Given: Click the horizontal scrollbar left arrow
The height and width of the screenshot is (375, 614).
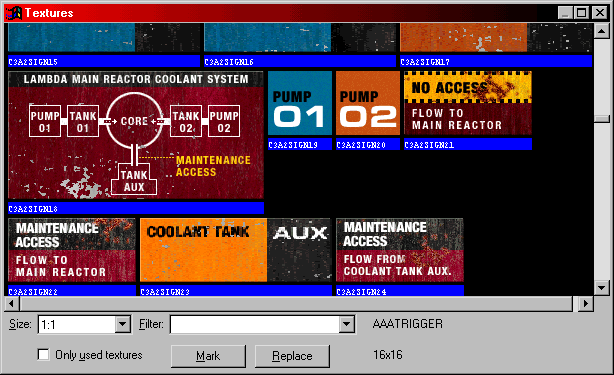Looking at the screenshot, I should point(12,303).
